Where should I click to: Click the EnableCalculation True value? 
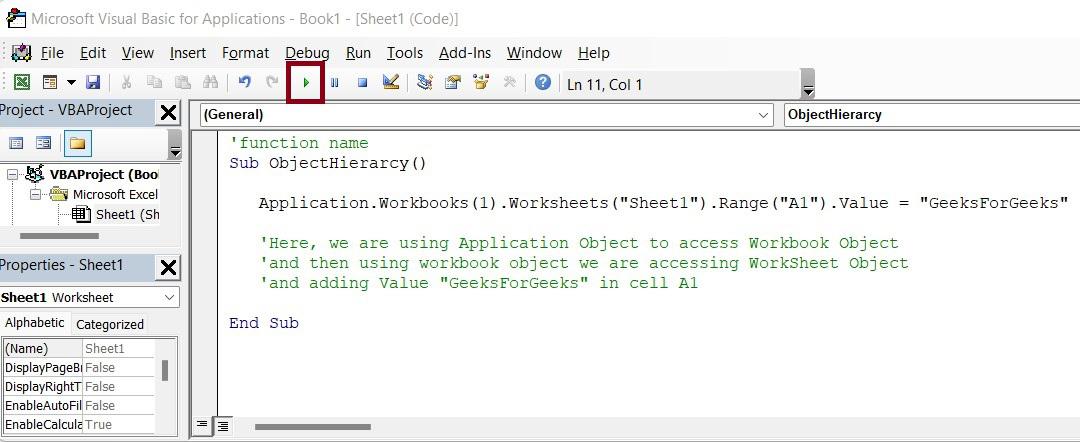pyautogui.click(x=118, y=424)
